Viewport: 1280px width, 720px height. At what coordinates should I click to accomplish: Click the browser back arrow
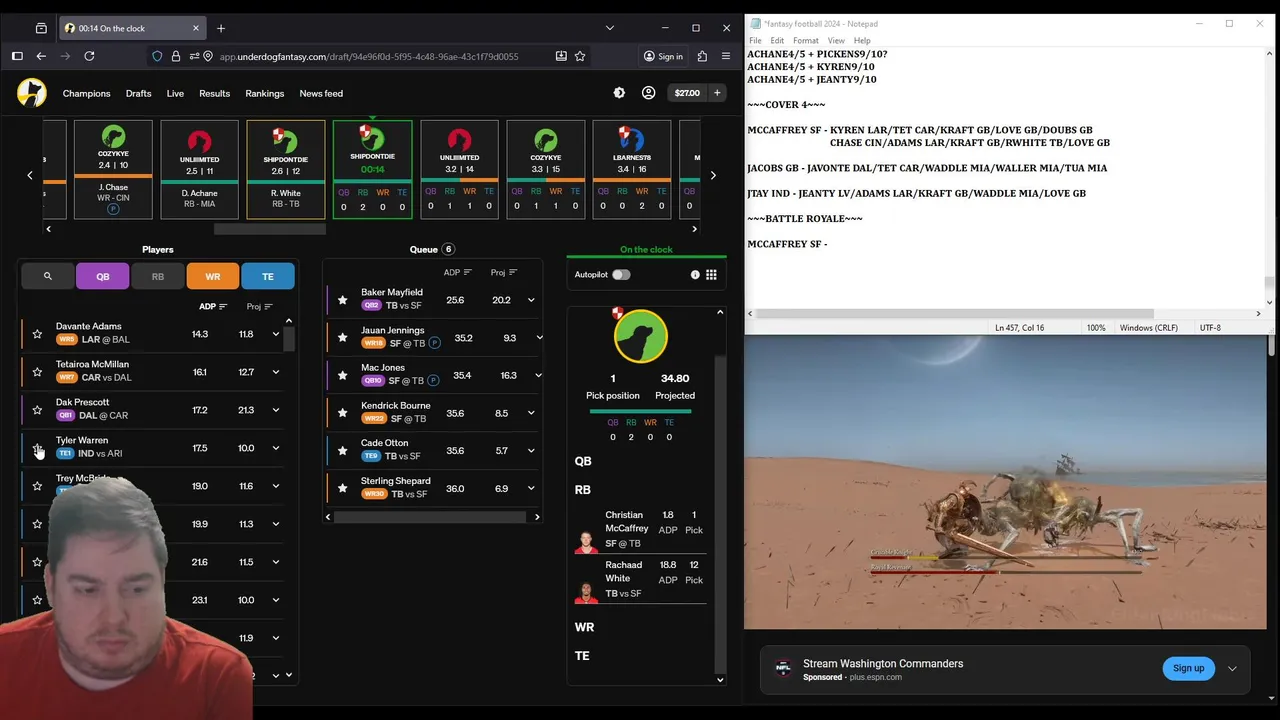click(x=41, y=56)
